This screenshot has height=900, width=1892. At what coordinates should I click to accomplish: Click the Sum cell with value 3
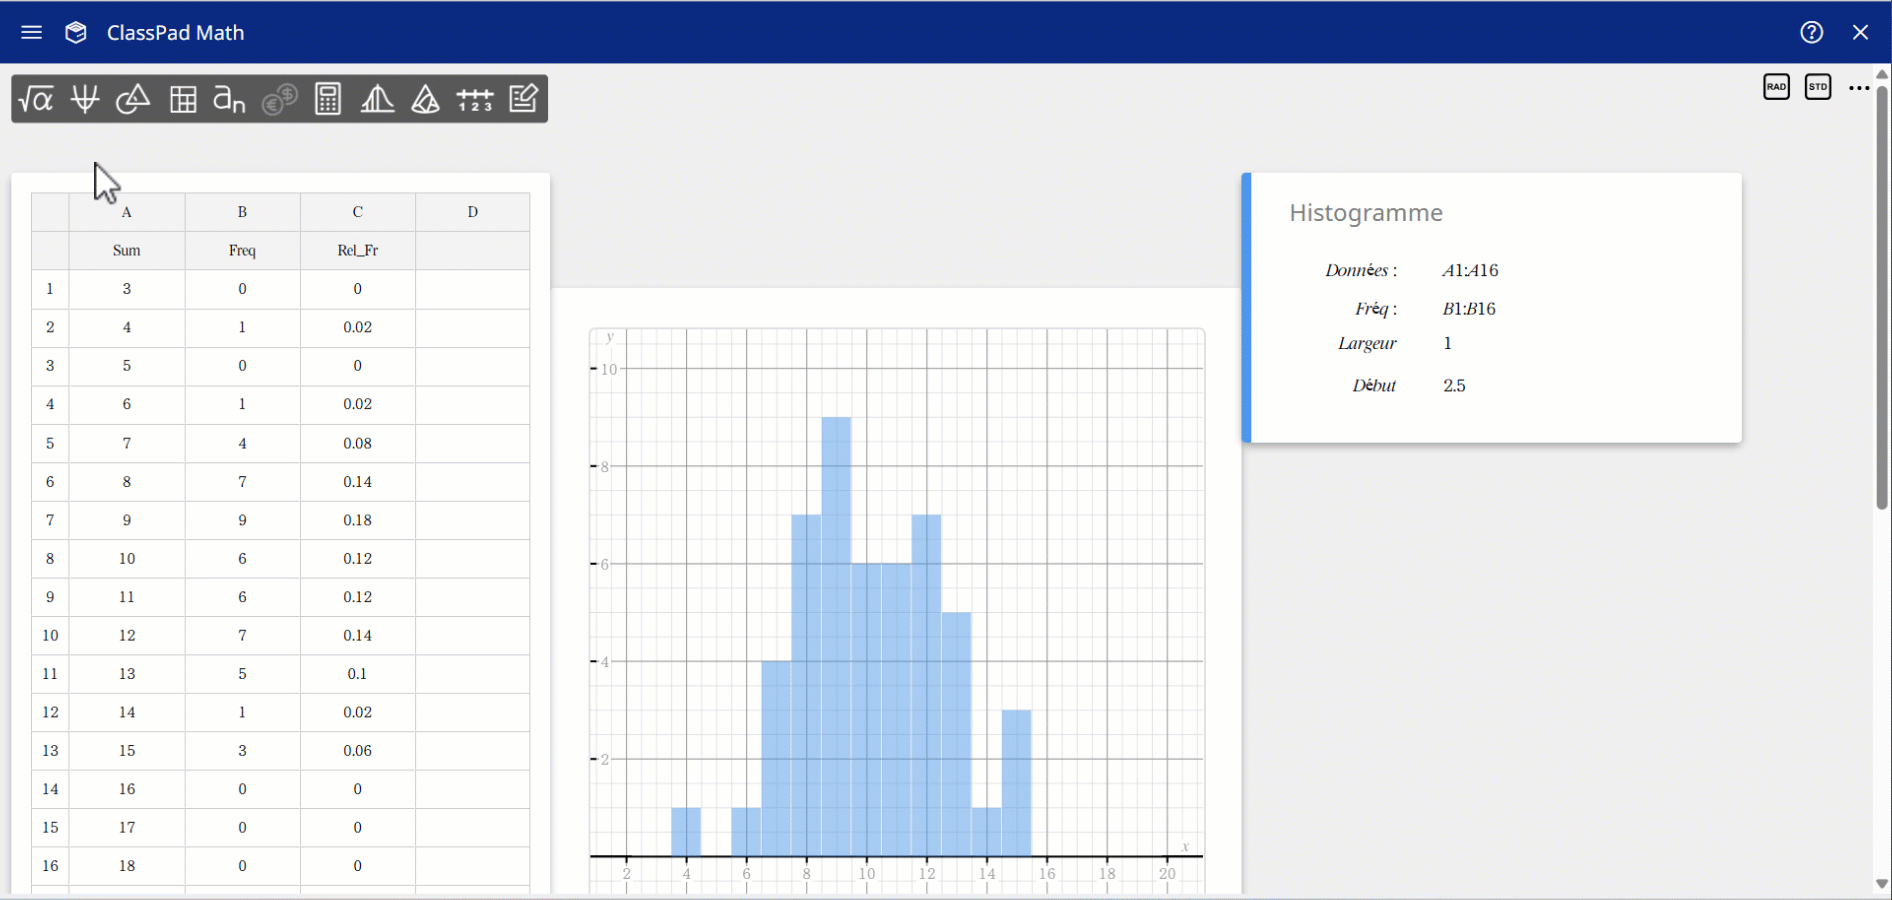(x=127, y=289)
